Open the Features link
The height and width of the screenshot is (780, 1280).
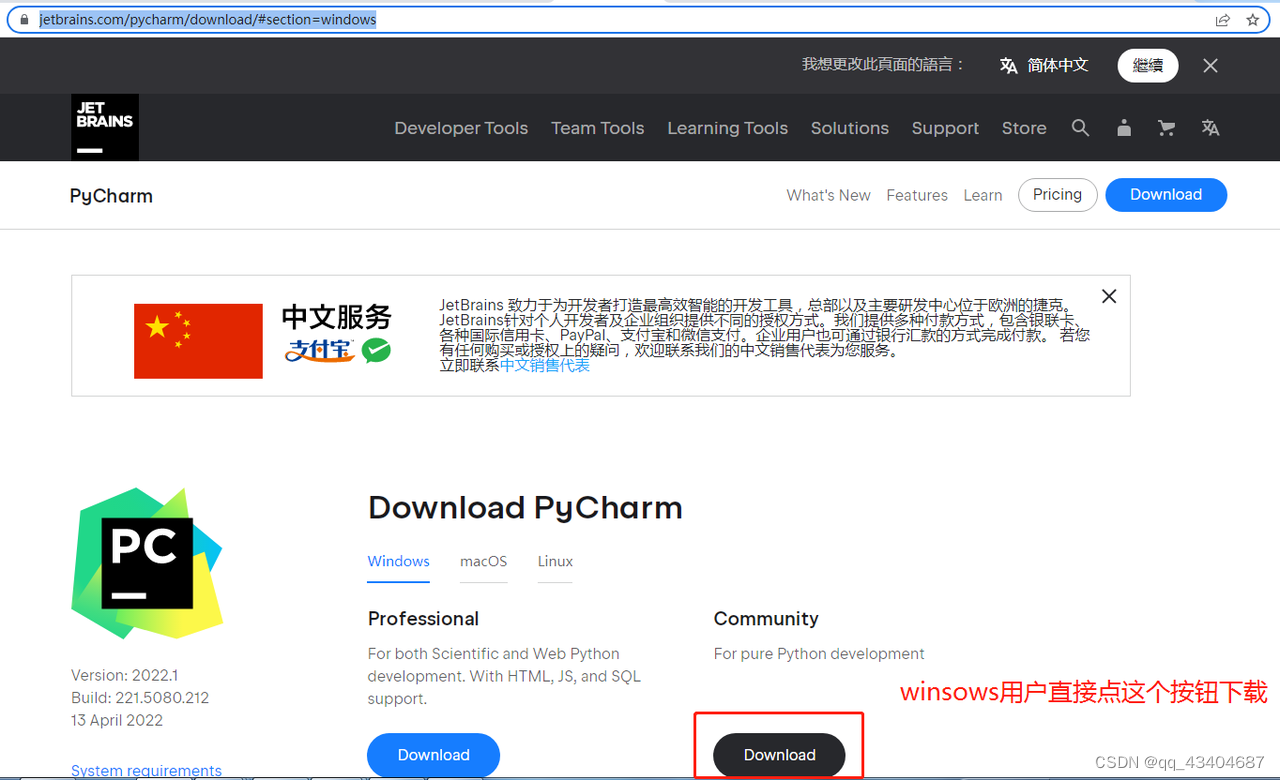point(917,195)
